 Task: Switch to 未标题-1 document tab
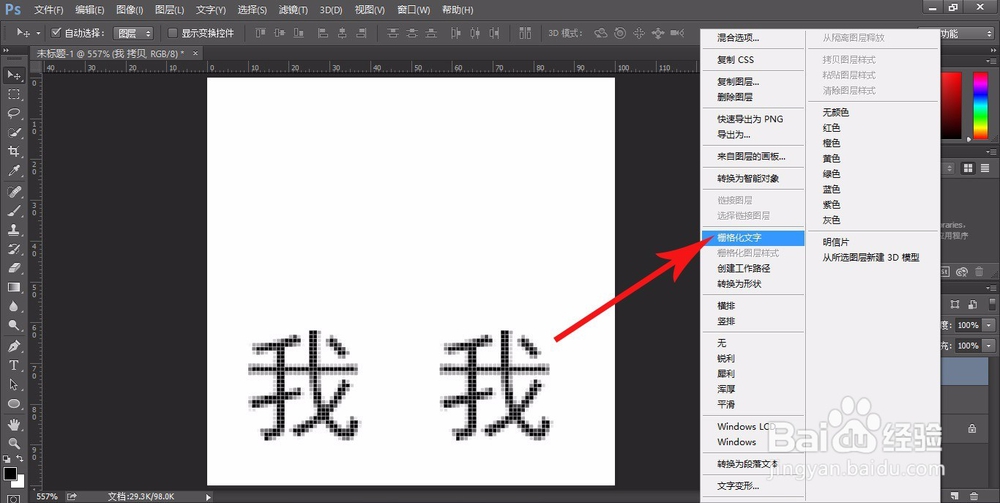(x=110, y=54)
